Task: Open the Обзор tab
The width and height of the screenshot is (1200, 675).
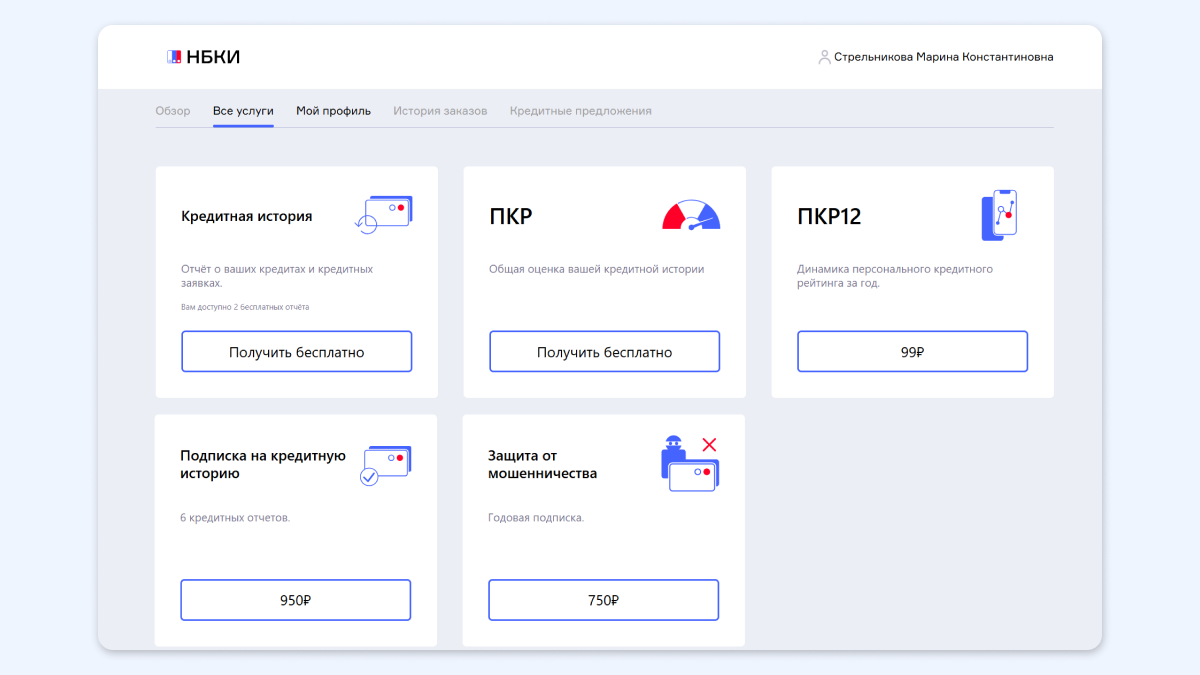Action: point(172,111)
